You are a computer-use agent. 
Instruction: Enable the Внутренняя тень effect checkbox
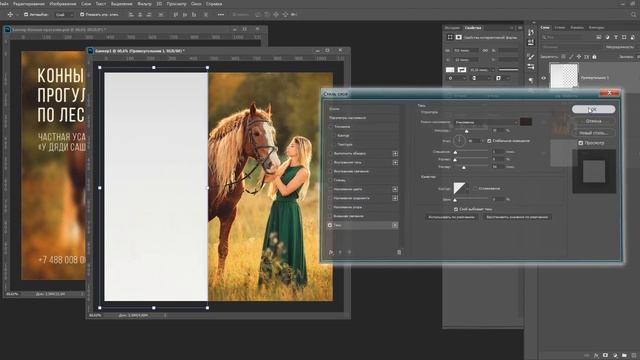point(330,162)
